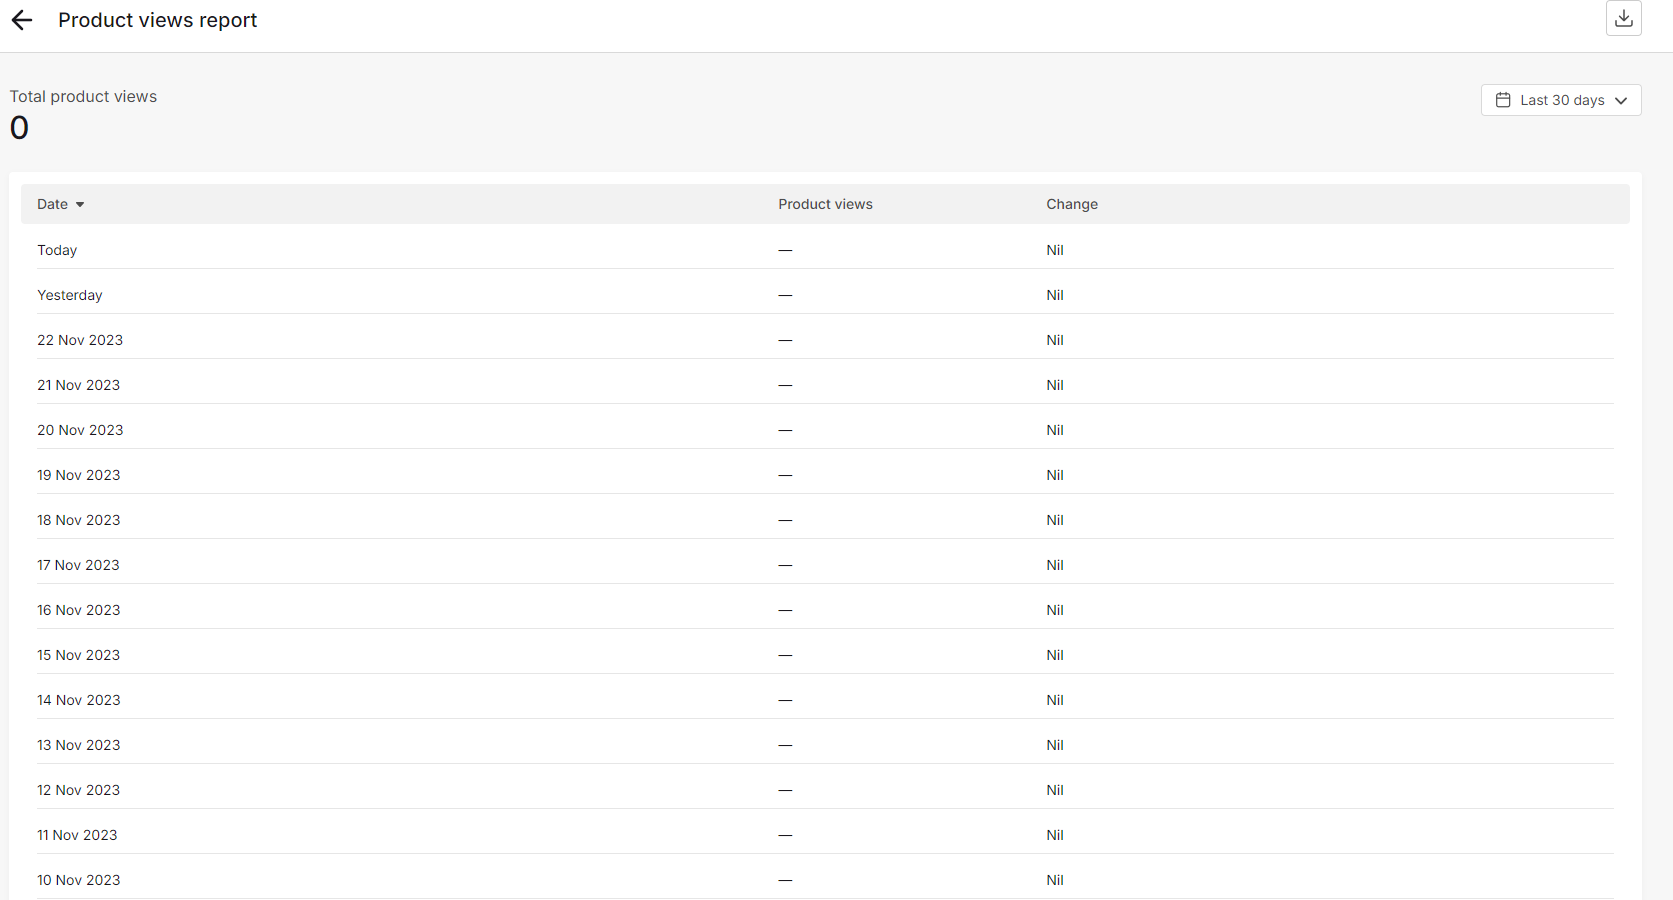Open the Last 30 days date range dropdown
The image size is (1673, 900).
click(1561, 100)
